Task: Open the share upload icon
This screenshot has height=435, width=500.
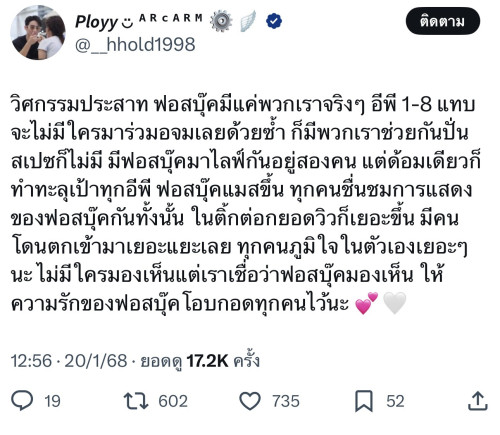Action: click(478, 401)
